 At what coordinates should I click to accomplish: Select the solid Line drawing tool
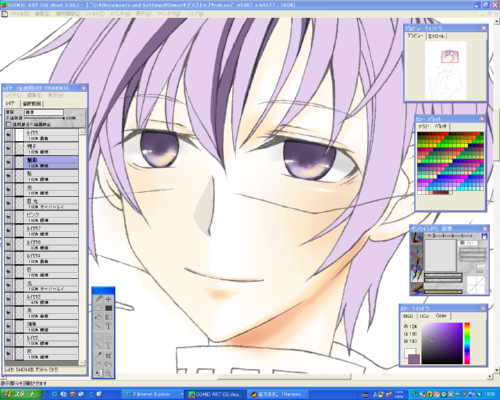[x=98, y=326]
